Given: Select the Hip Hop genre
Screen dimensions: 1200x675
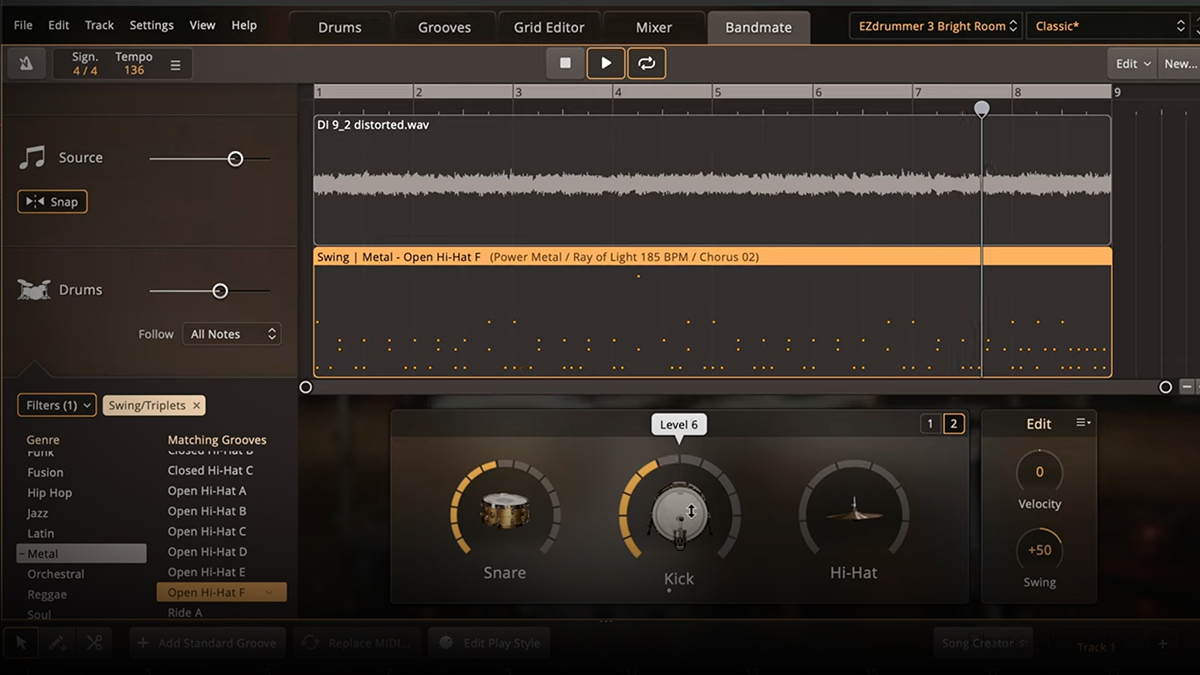Looking at the screenshot, I should tap(50, 493).
